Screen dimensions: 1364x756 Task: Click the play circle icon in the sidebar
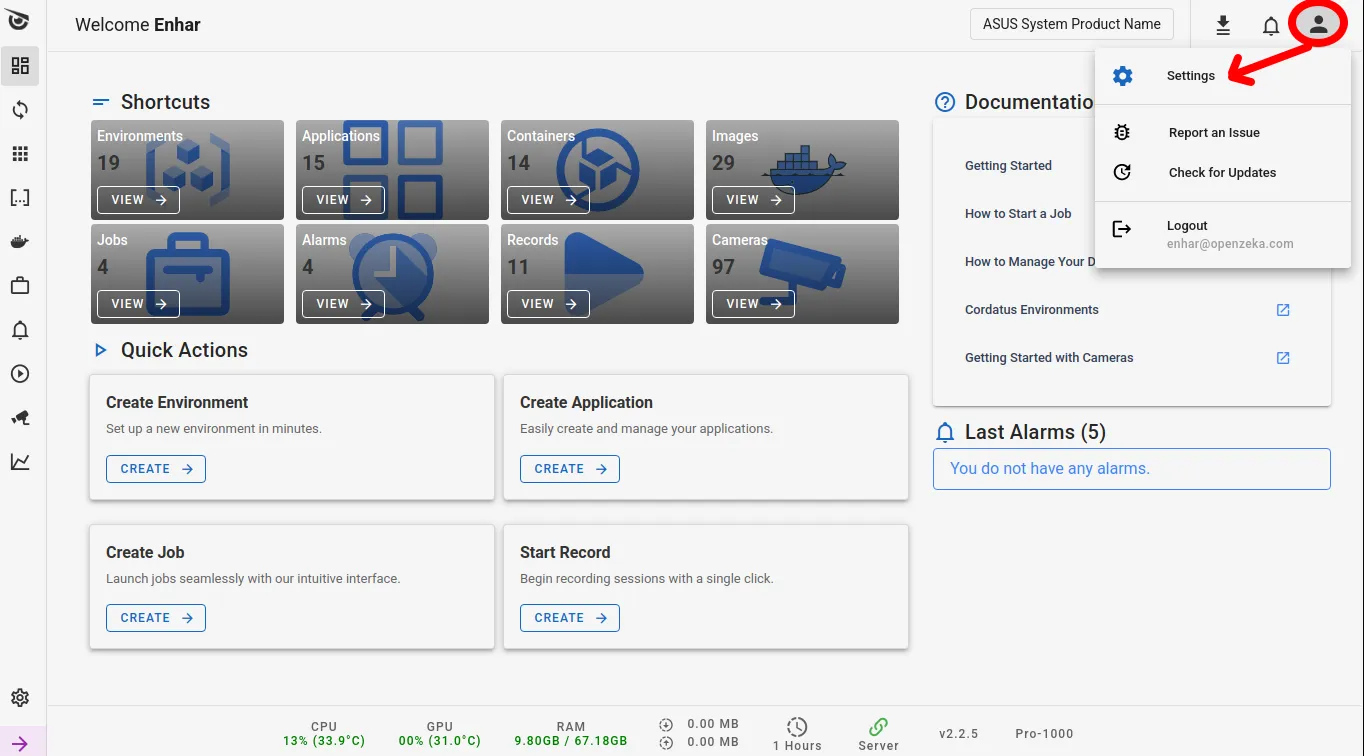pos(20,374)
